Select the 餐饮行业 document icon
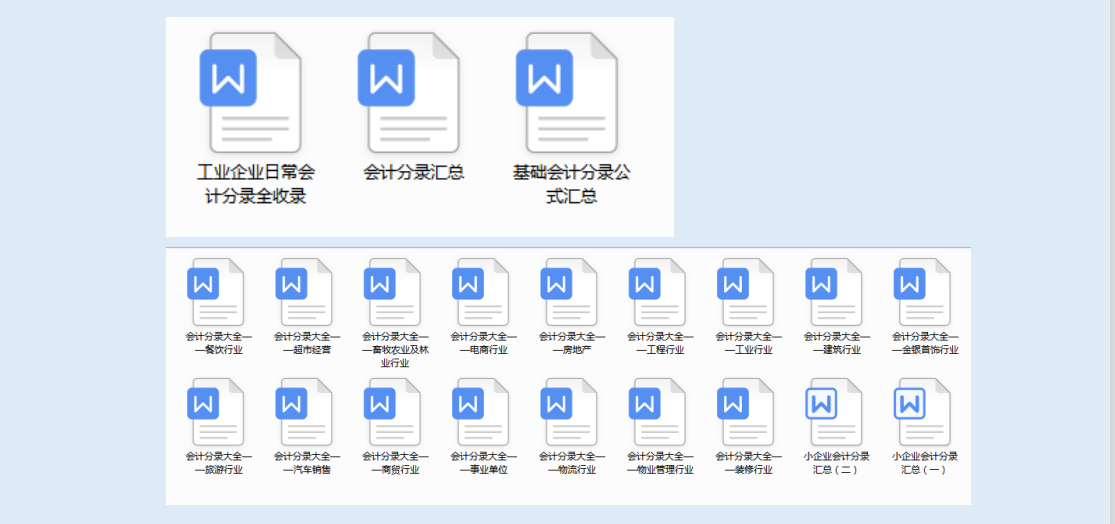 point(216,292)
